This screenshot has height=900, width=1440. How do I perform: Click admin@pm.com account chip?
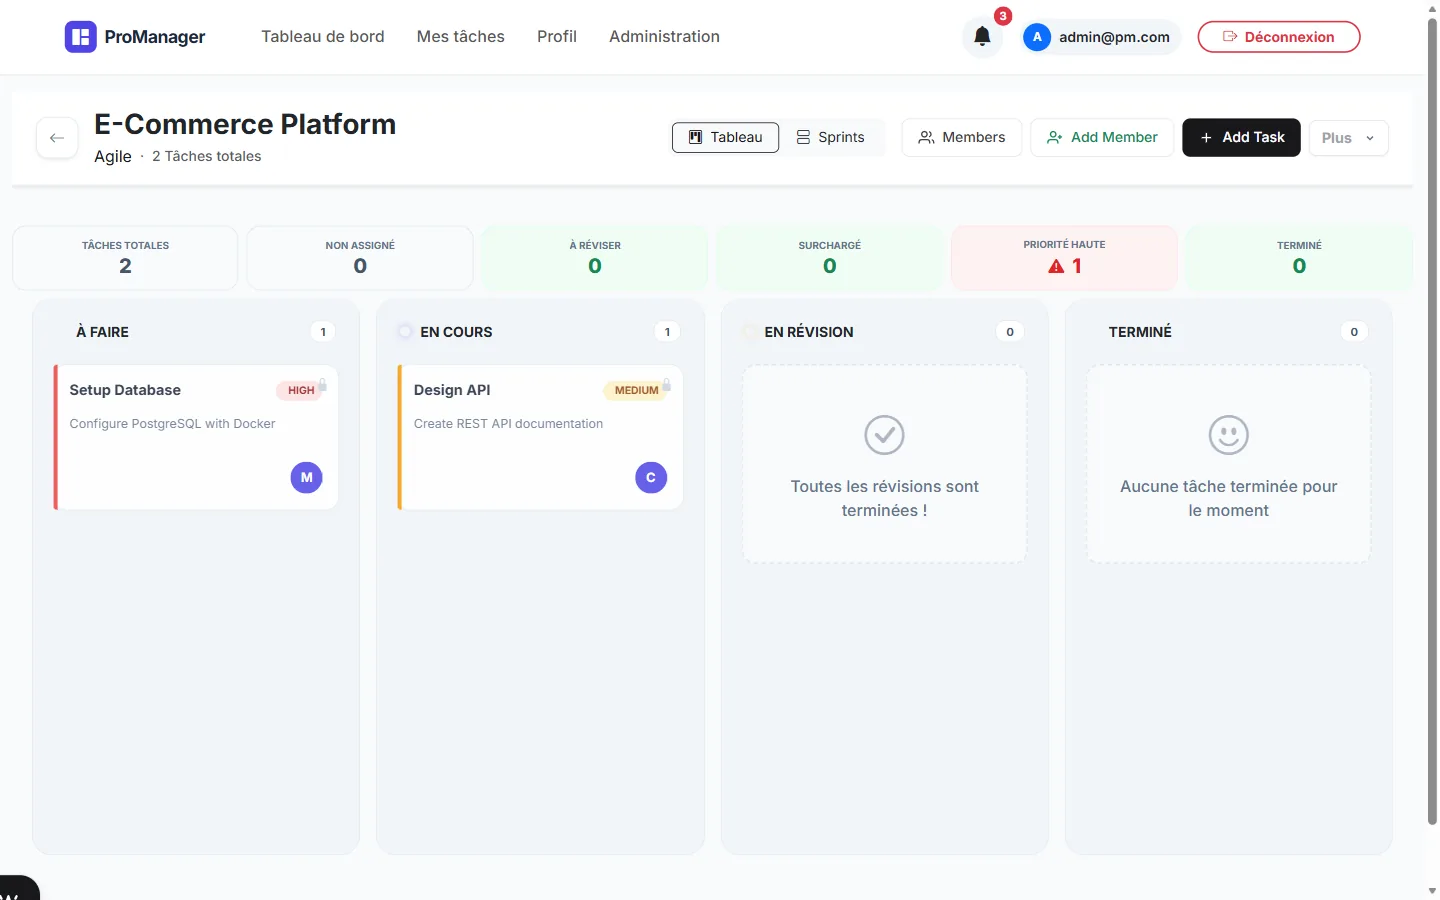(1101, 37)
